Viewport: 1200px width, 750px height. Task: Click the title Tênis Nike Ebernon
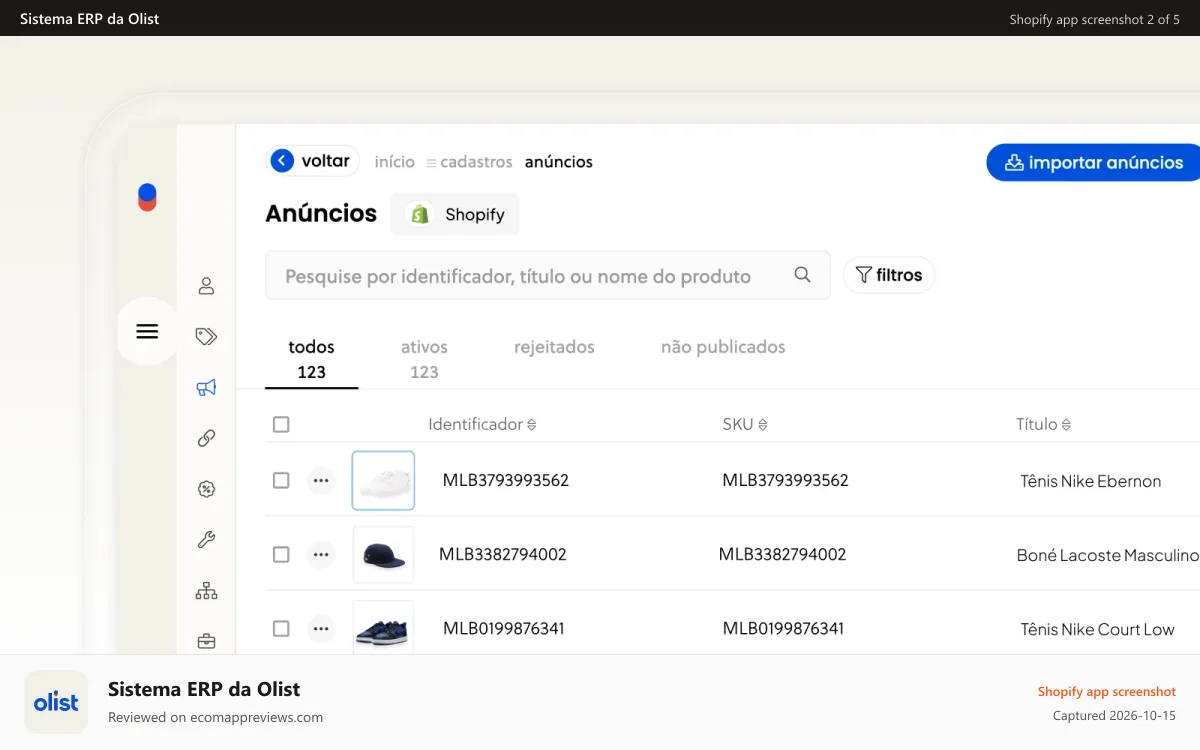[x=1091, y=481]
